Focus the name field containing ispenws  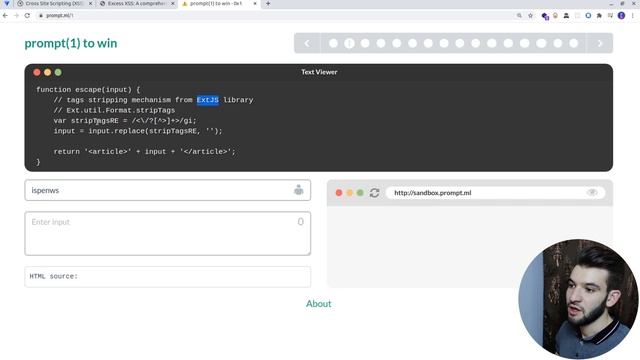pos(167,190)
